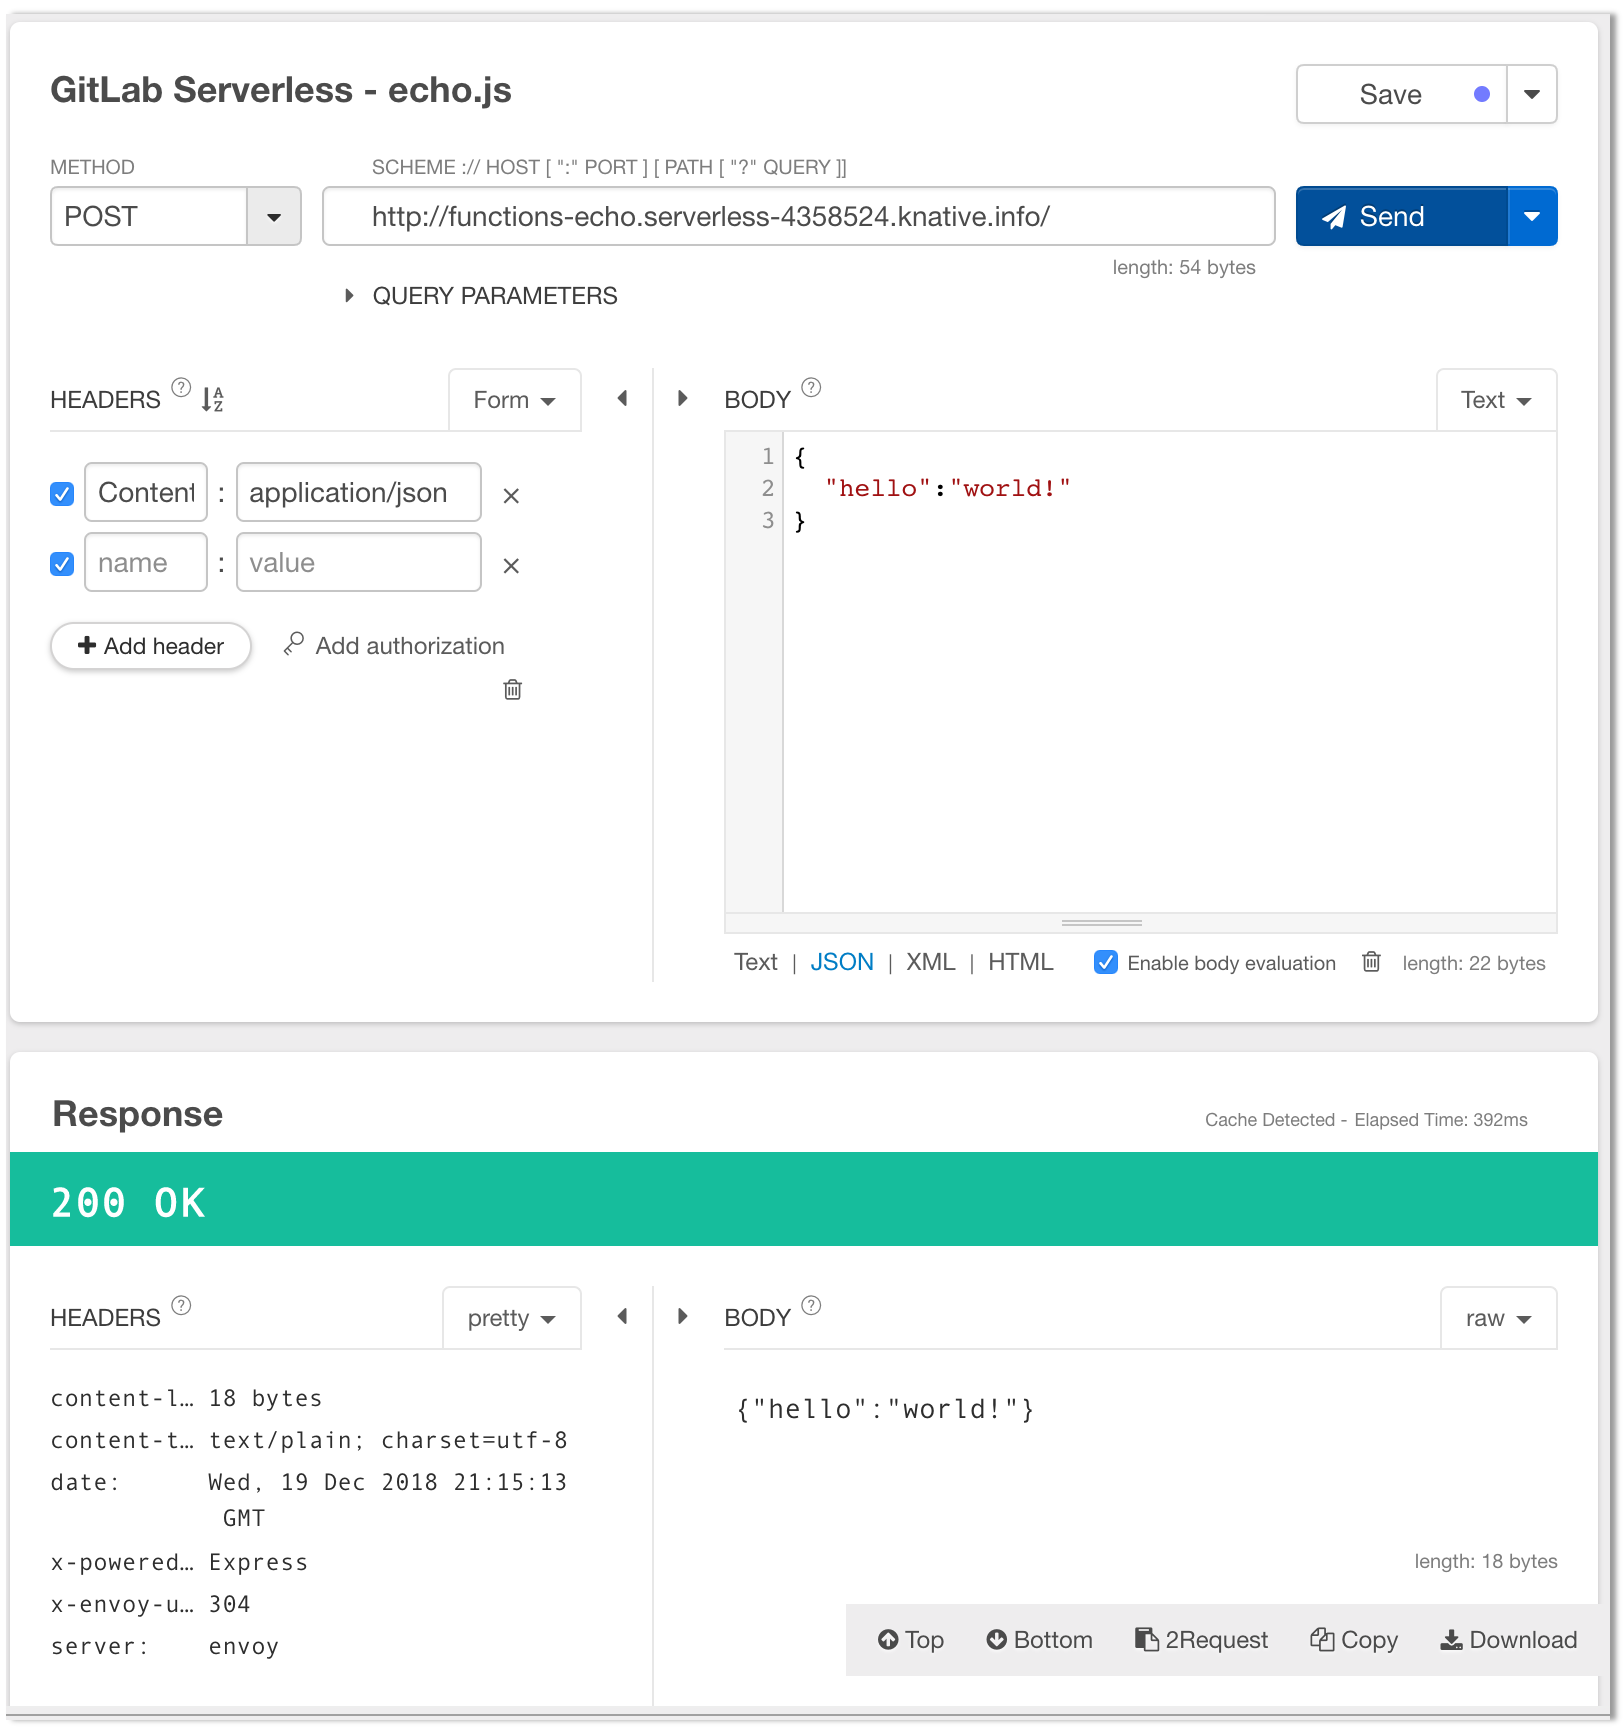The width and height of the screenshot is (1624, 1728).
Task: Open the POST method dropdown
Action: pos(273,216)
